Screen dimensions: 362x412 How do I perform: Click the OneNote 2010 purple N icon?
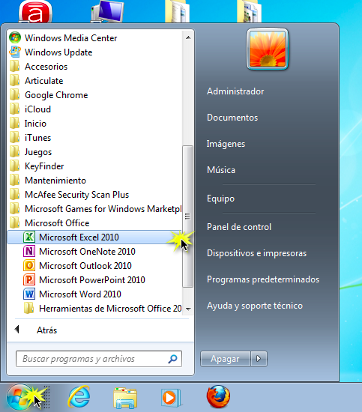tap(29, 251)
